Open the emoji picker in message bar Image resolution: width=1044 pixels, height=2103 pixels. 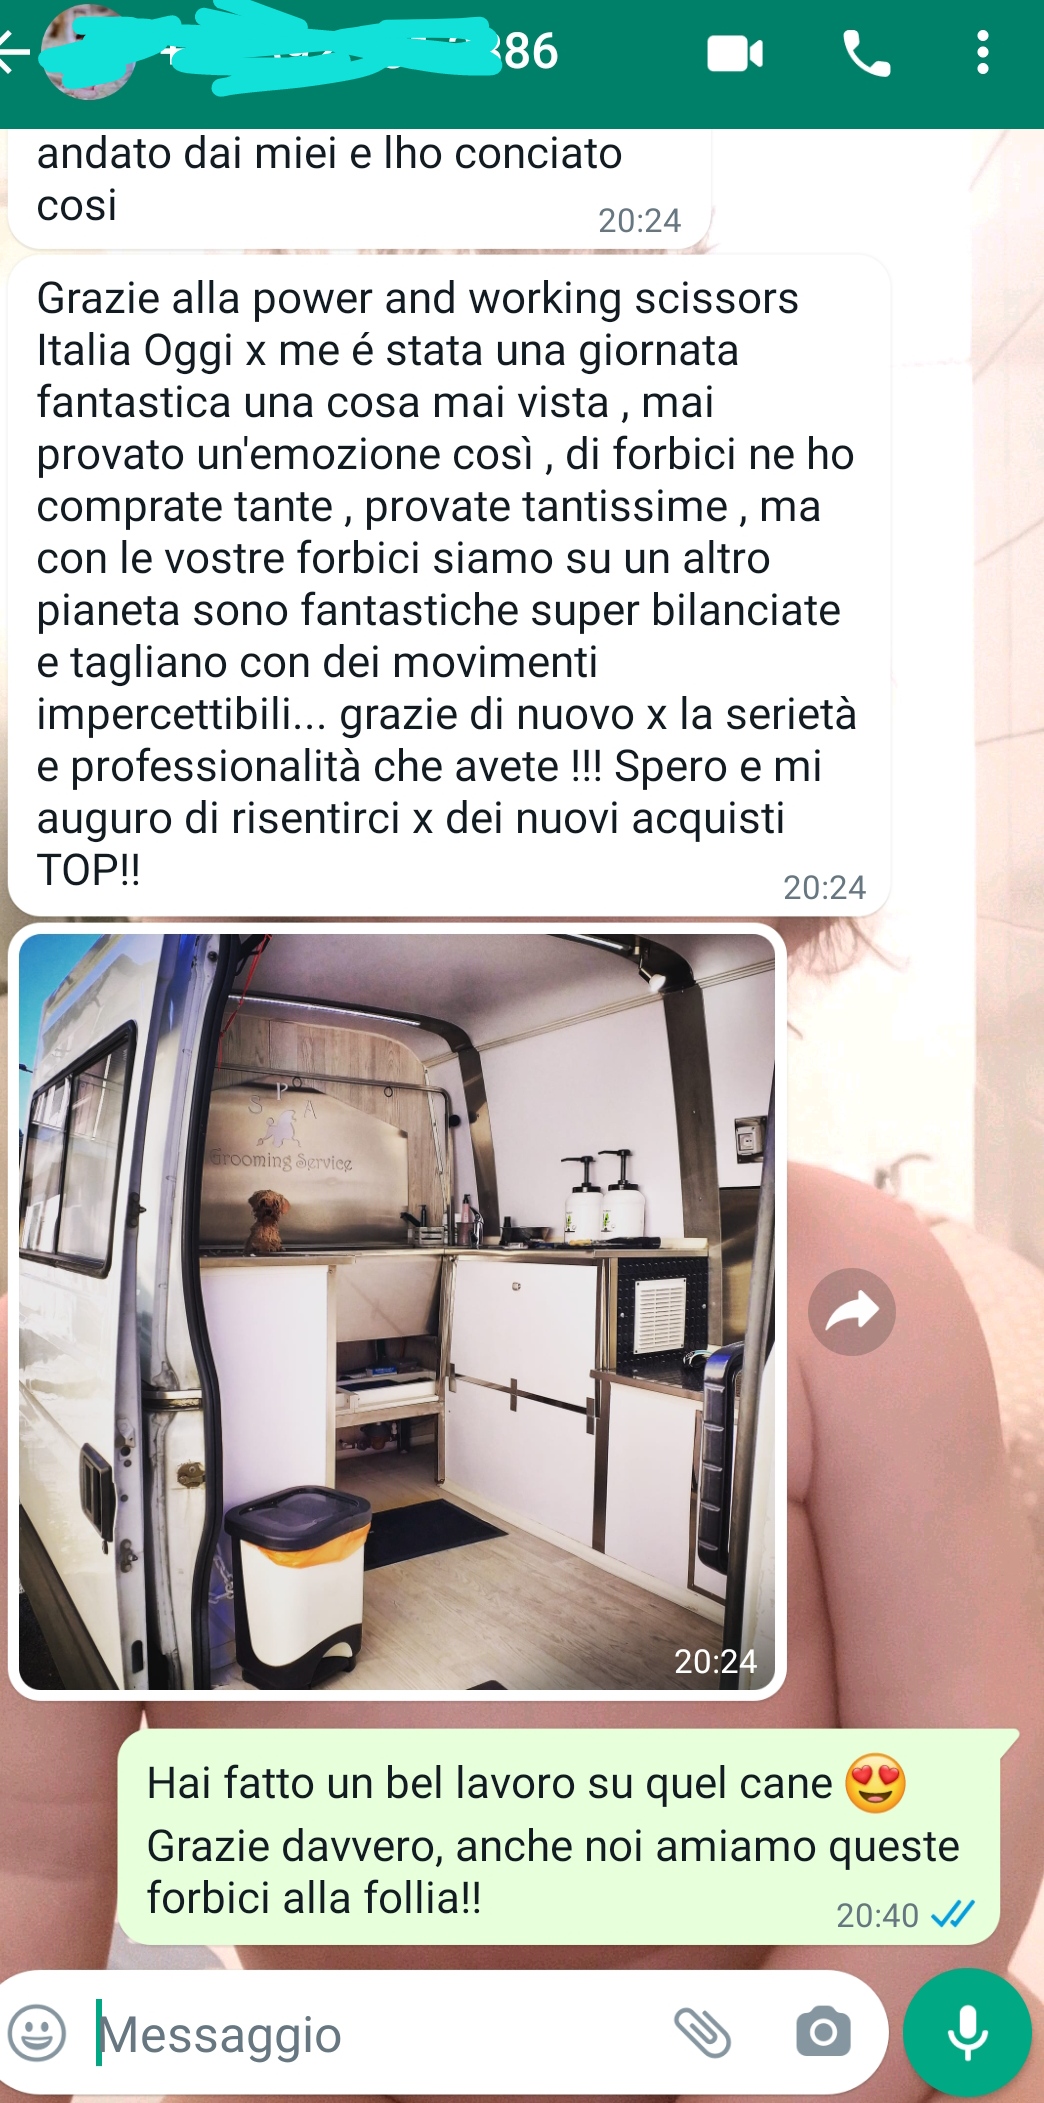[37, 2033]
